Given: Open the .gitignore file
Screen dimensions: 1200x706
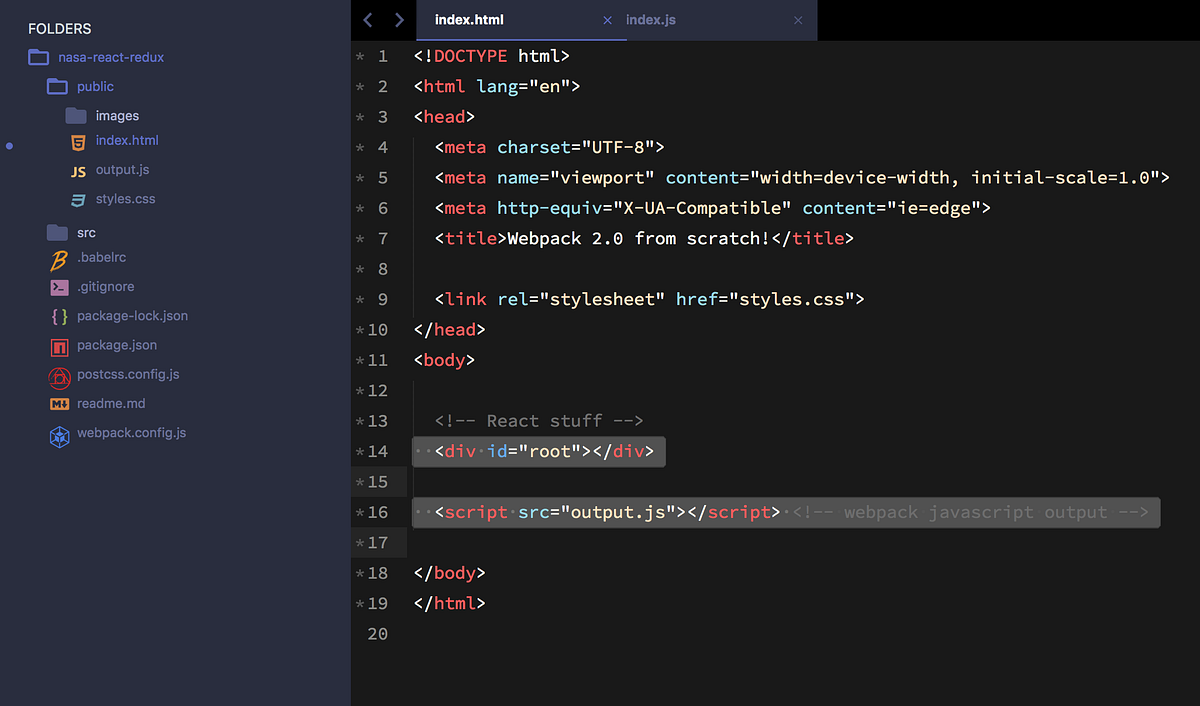Looking at the screenshot, I should tap(105, 287).
